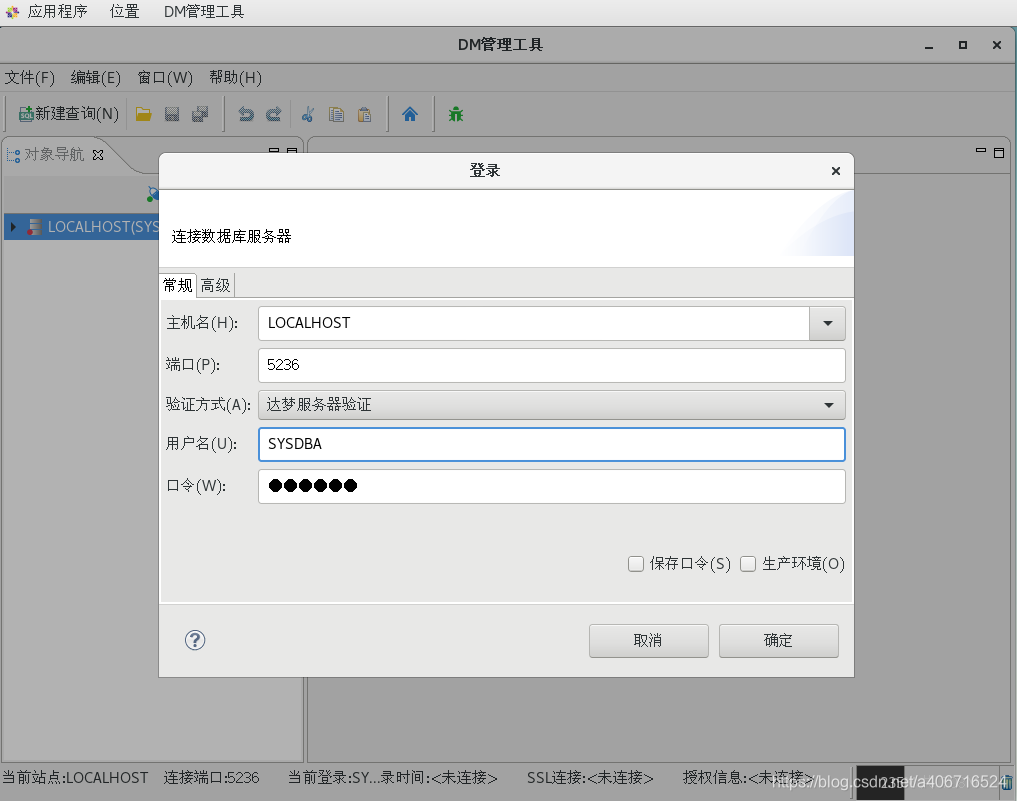
Task: Click the Save toolbar icon
Action: tap(171, 113)
